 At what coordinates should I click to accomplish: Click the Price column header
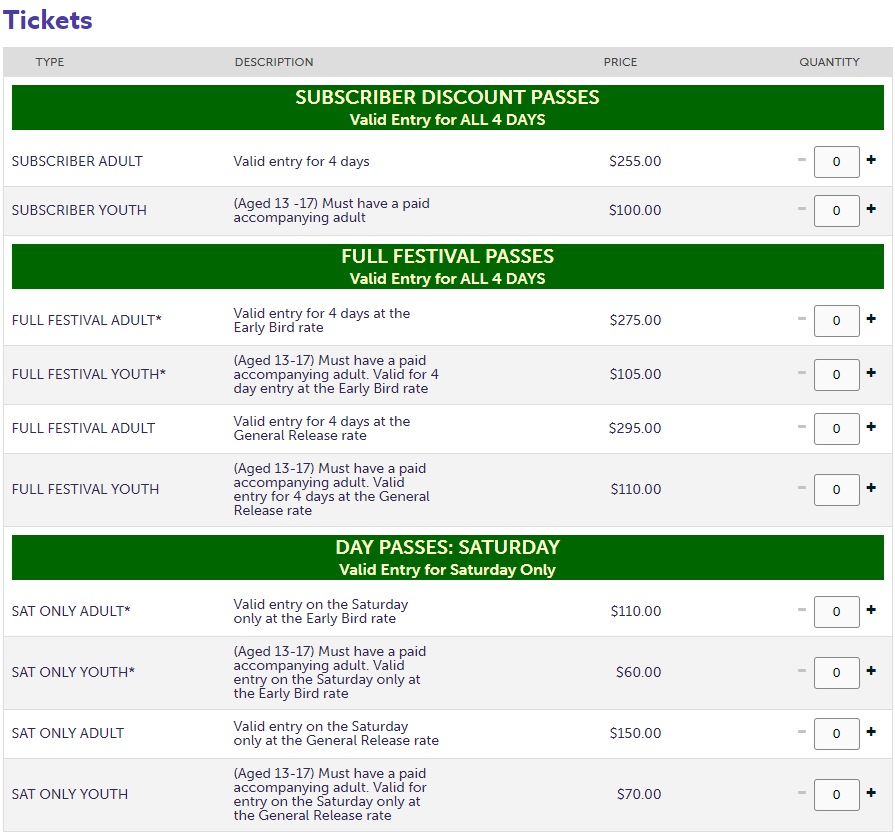coord(620,62)
